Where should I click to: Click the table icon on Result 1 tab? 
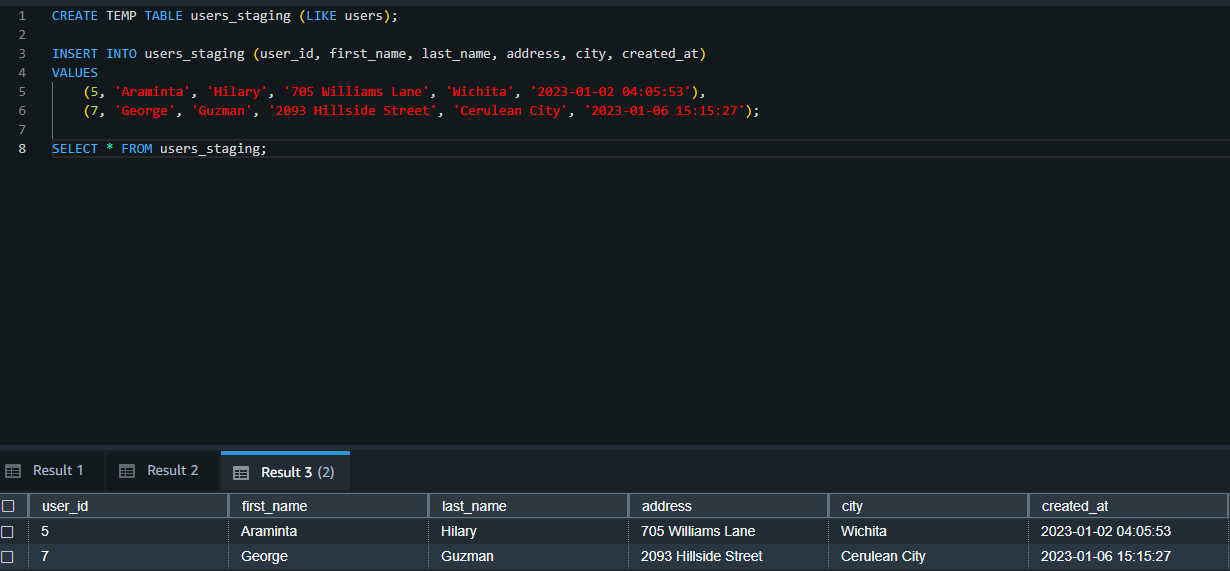click(13, 471)
